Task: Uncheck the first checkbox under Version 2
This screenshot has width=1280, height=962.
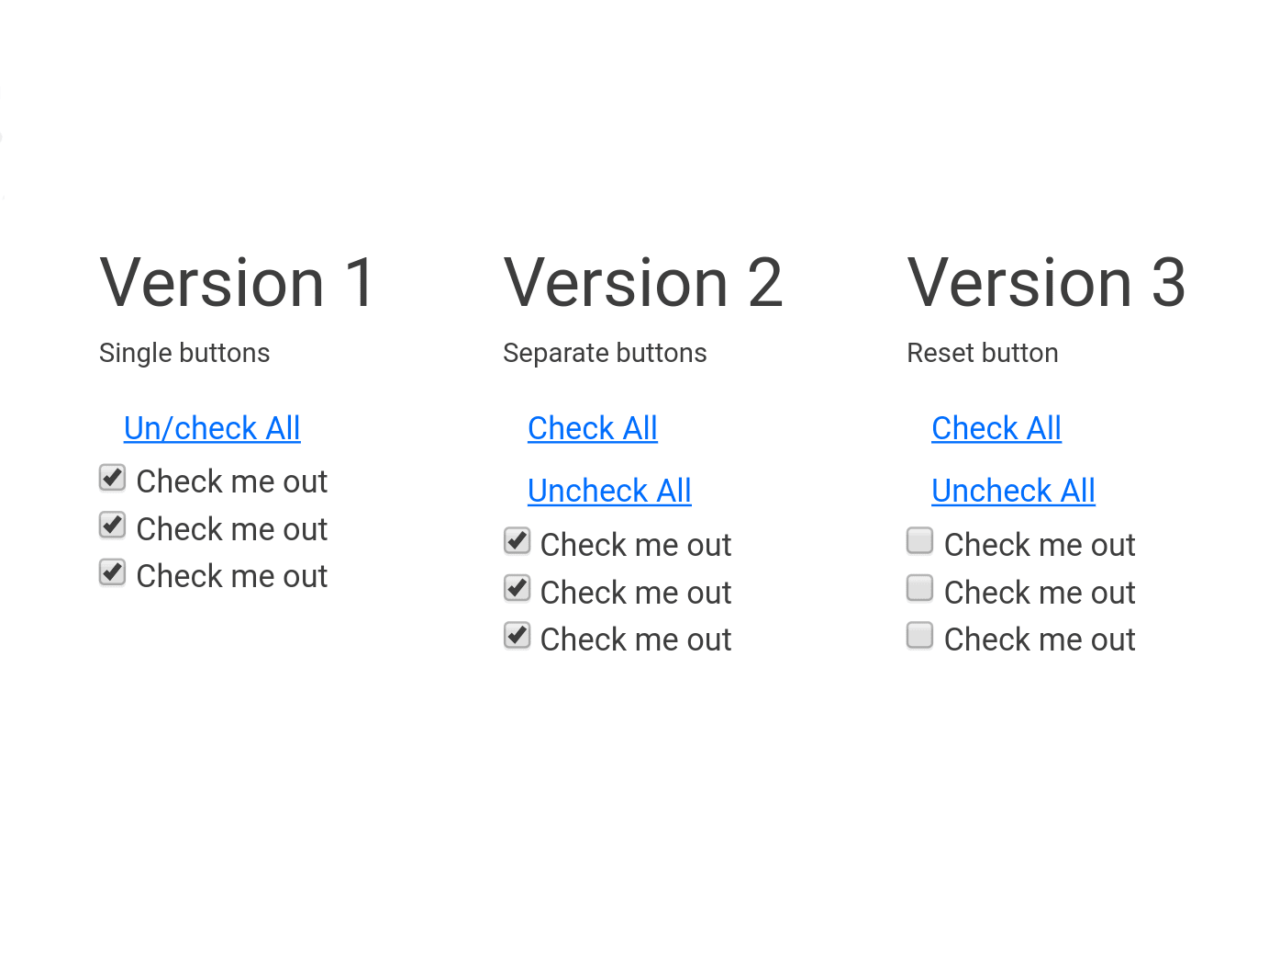Action: (516, 540)
